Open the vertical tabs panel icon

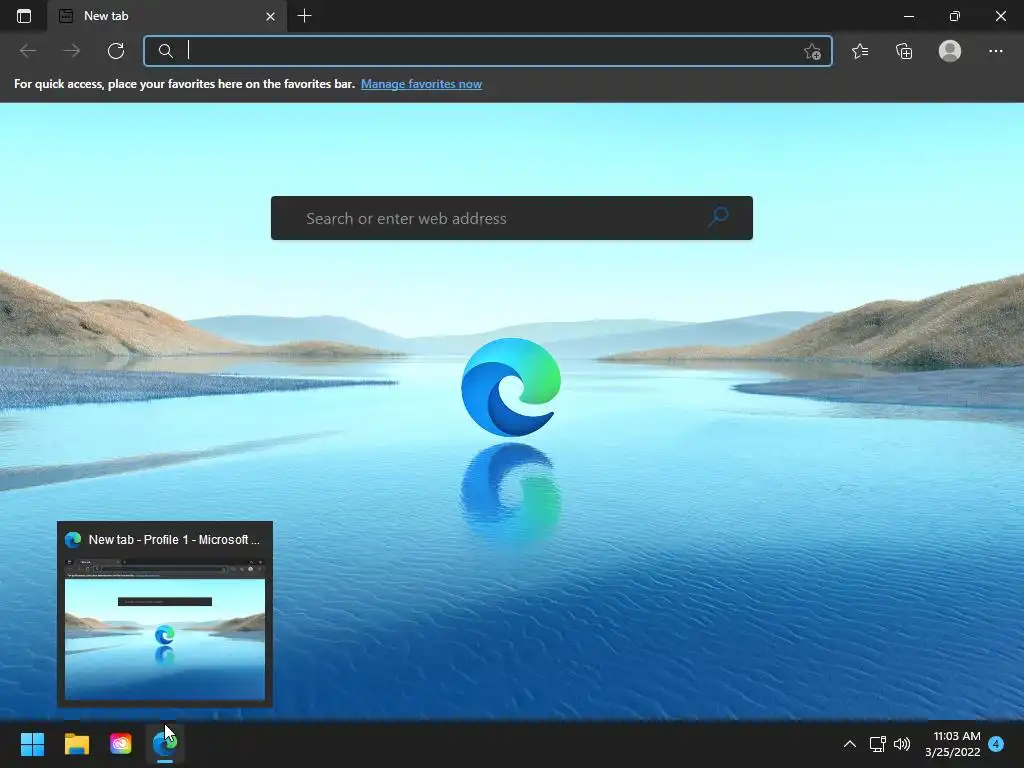point(24,16)
